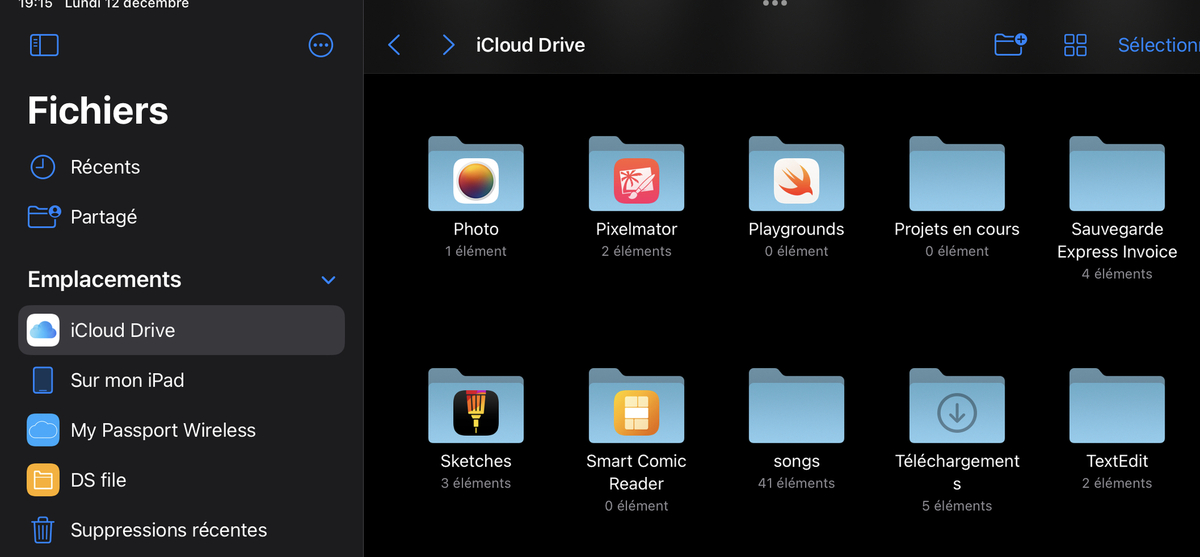Open the TextEdit folder

1117,406
